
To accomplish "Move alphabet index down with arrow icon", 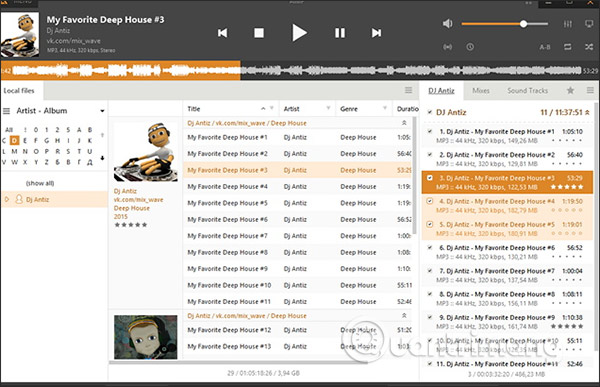I will click(x=102, y=158).
